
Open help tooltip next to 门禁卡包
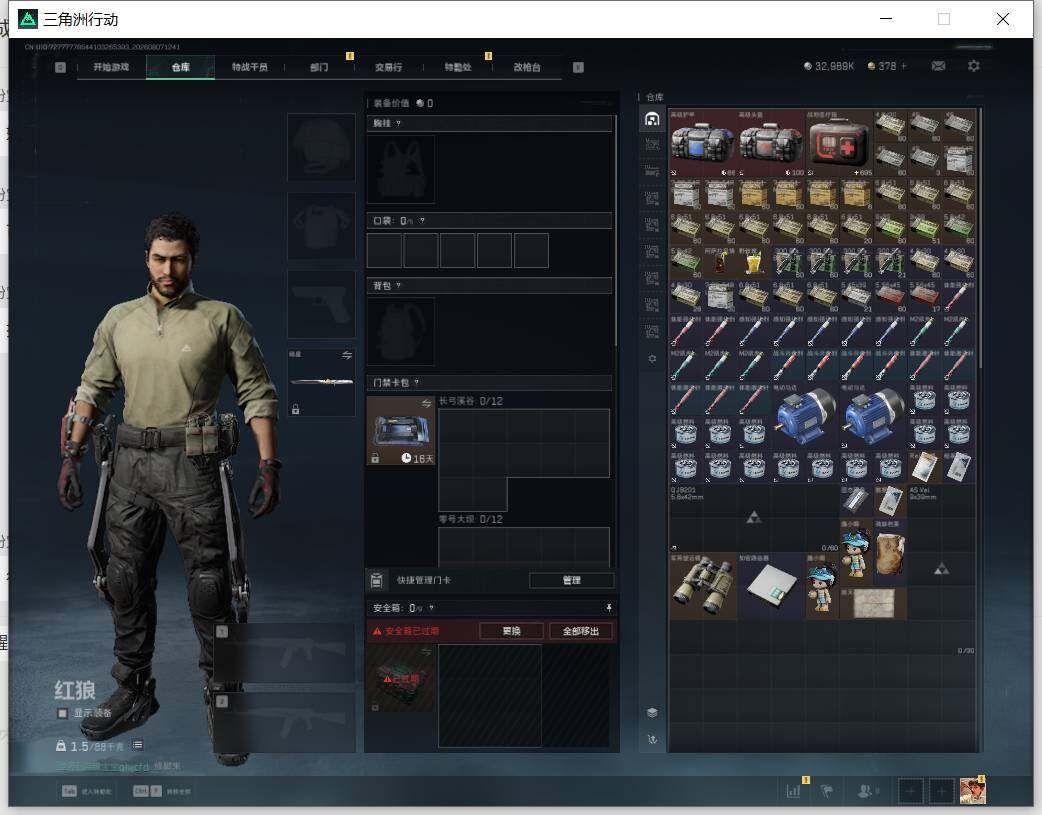coord(417,382)
